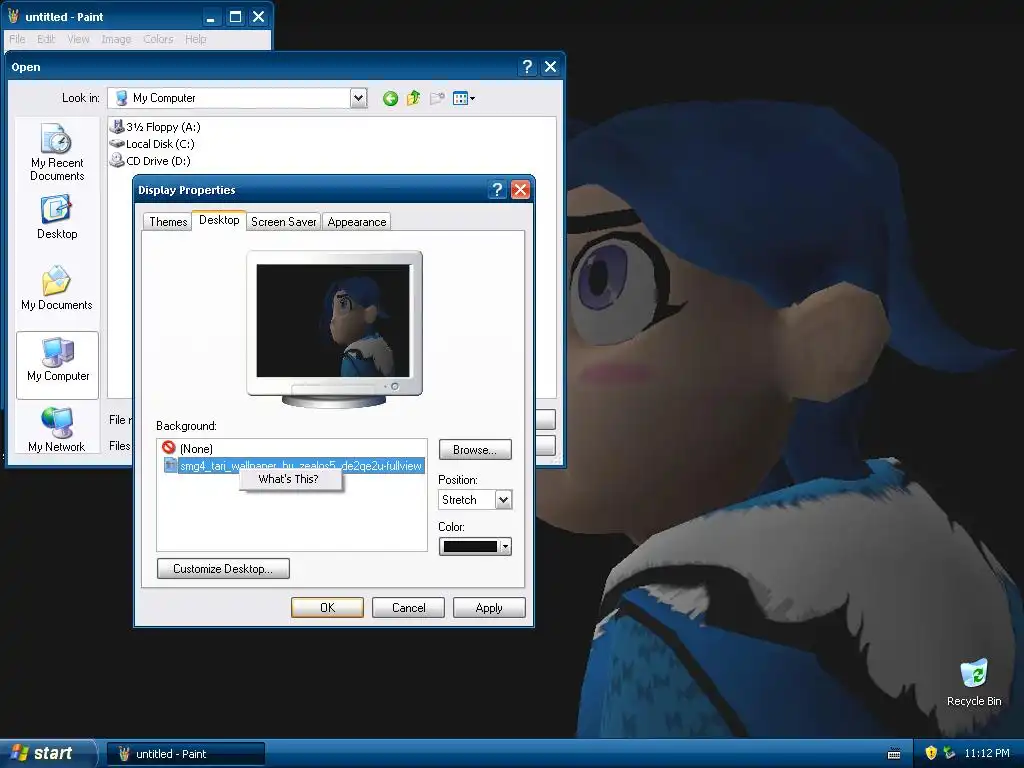Open the Appearance tab

pyautogui.click(x=357, y=222)
